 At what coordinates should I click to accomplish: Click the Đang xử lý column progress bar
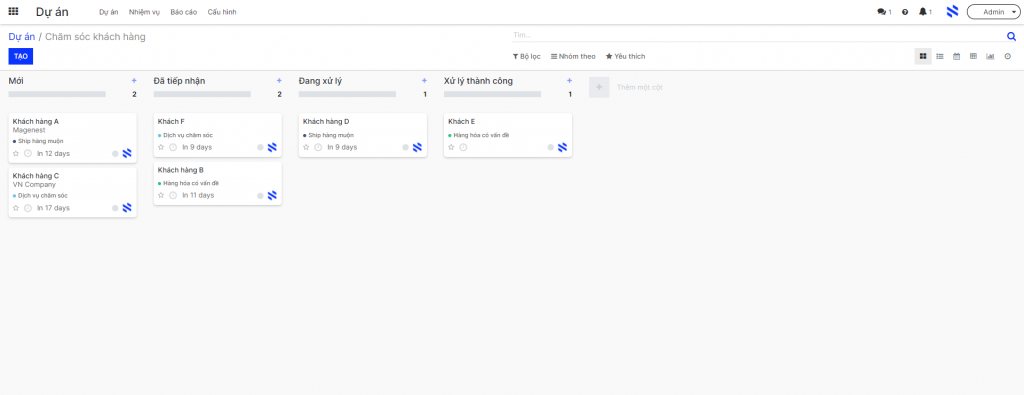tap(347, 94)
